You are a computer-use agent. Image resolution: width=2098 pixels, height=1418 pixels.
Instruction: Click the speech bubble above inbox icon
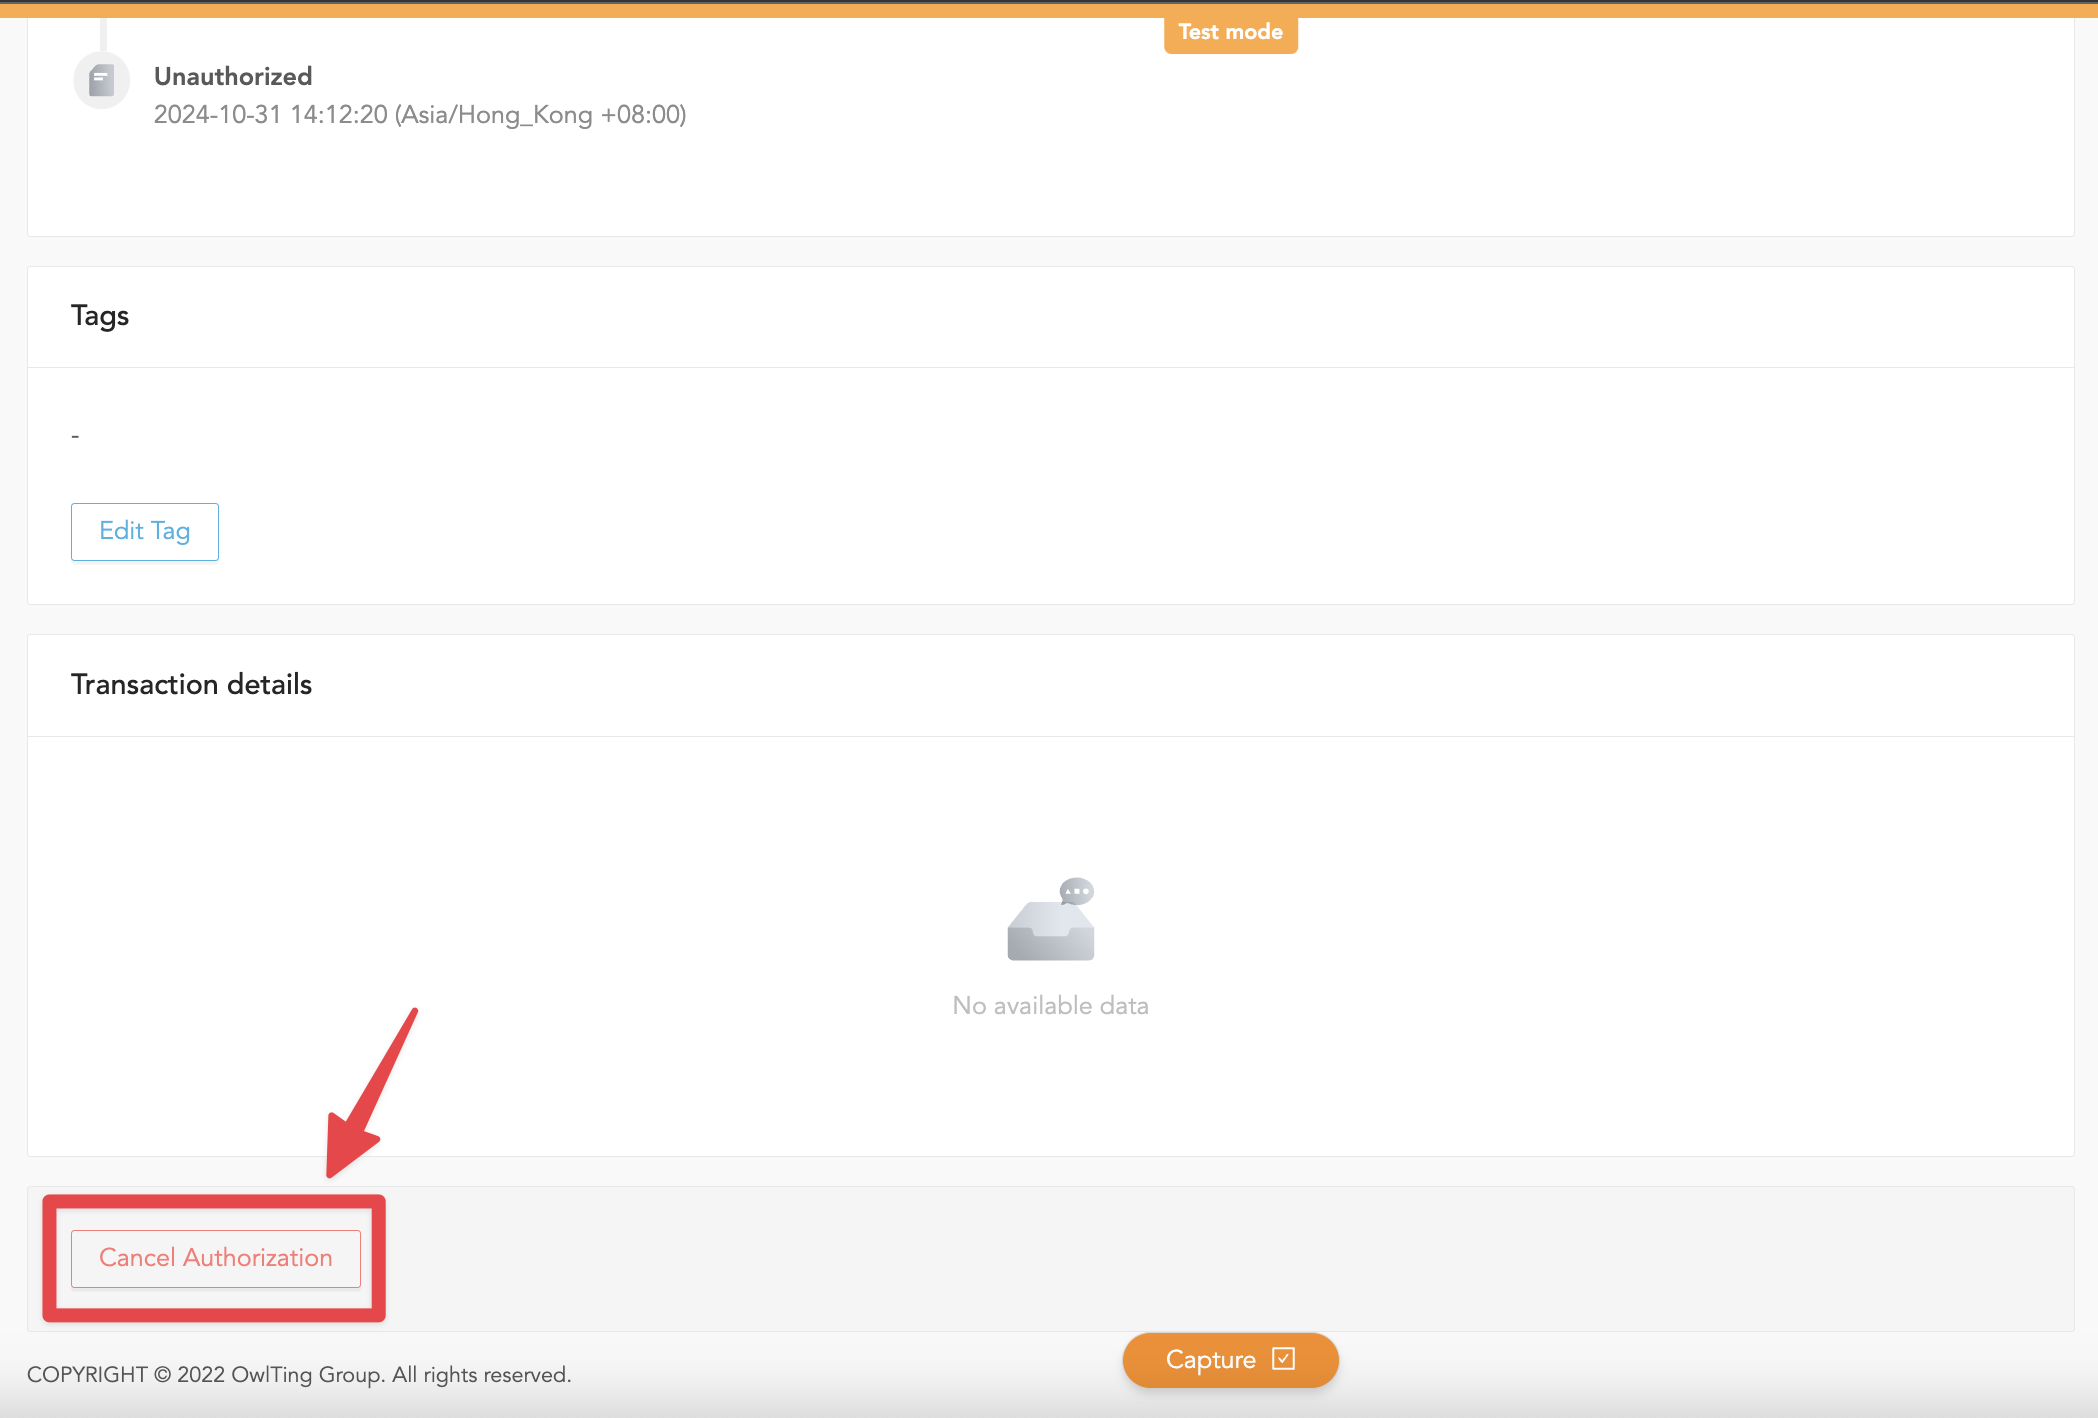pos(1077,890)
